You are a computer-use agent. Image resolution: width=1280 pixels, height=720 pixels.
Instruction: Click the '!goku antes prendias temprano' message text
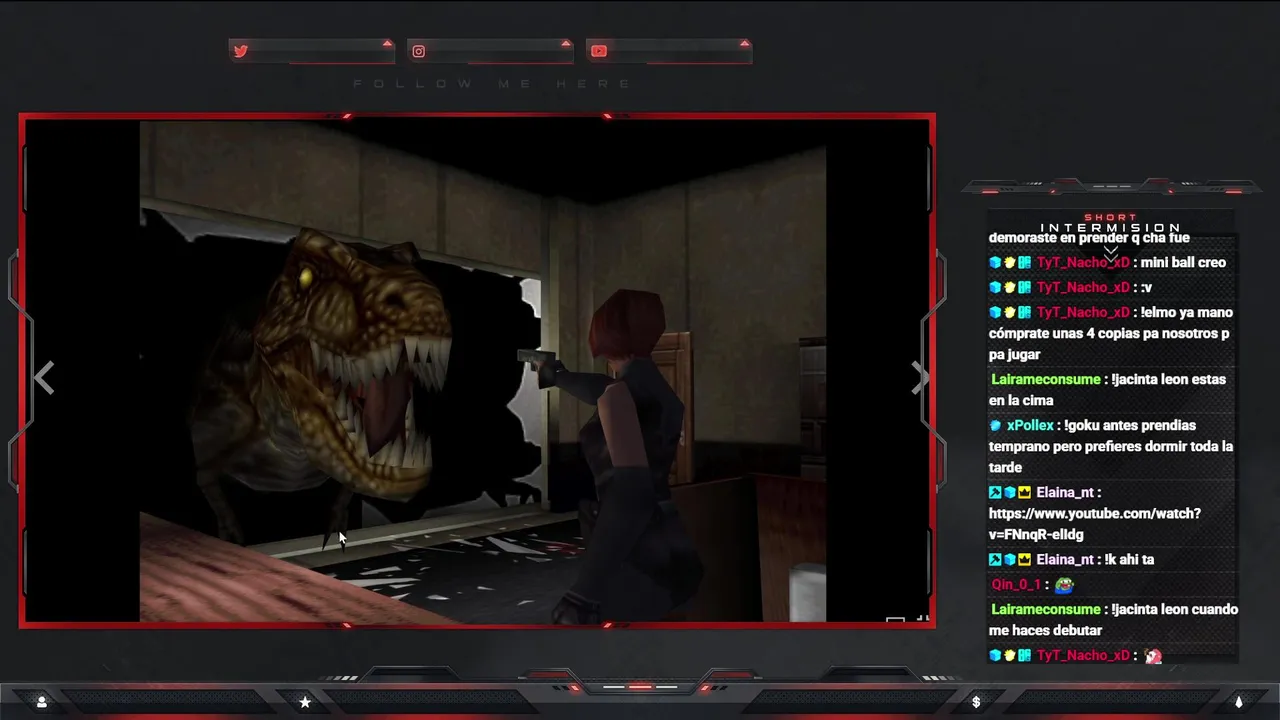1110,446
